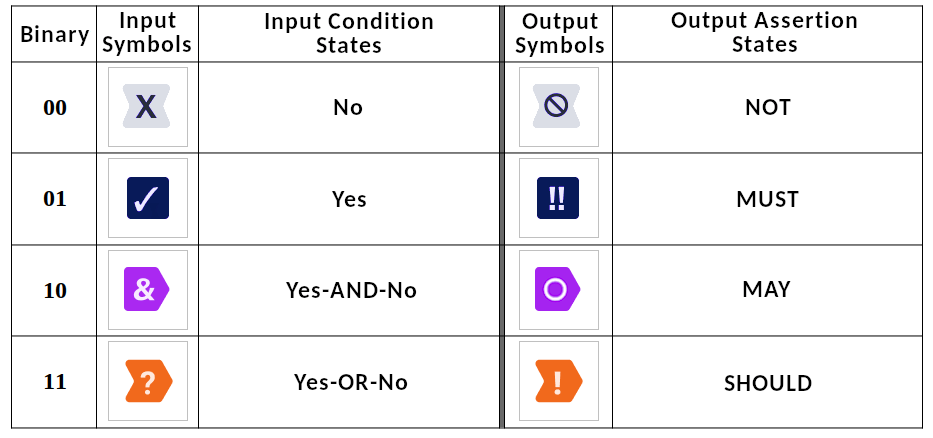Click the Output Symbols column header
This screenshot has height=438, width=933.
click(559, 33)
